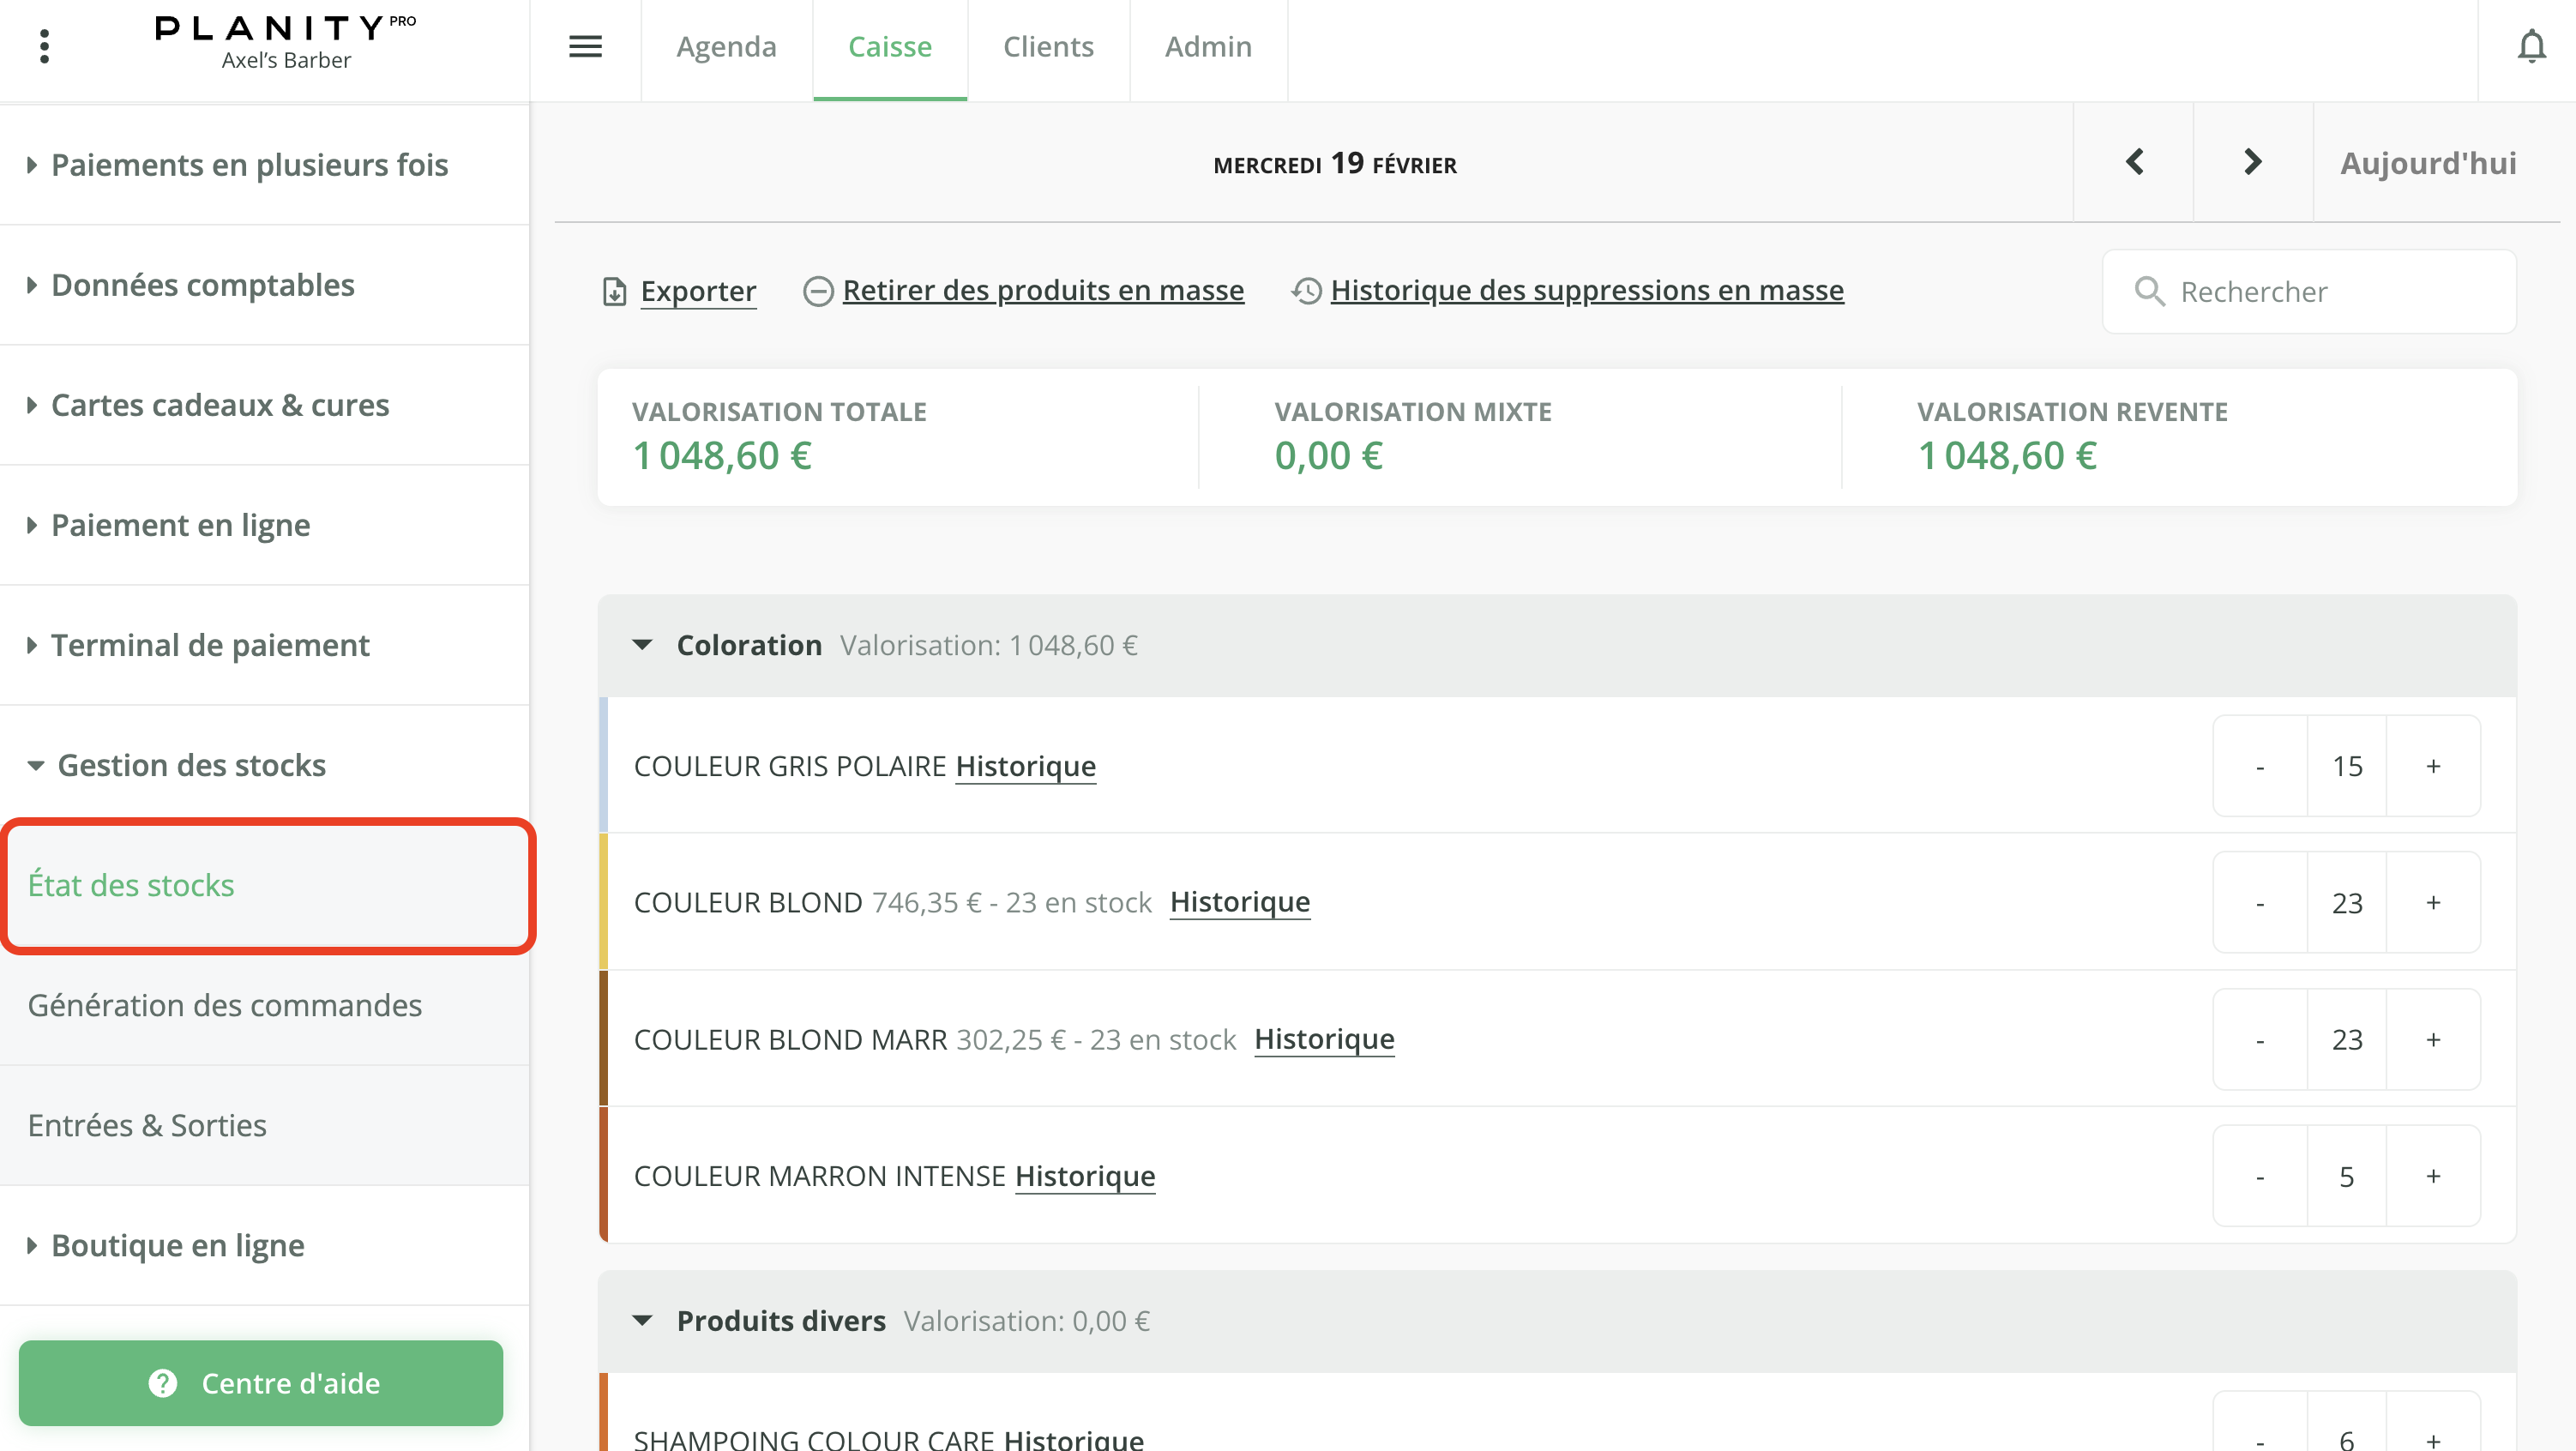Go to next day arrow
Image resolution: width=2576 pixels, height=1451 pixels.
2252,162
